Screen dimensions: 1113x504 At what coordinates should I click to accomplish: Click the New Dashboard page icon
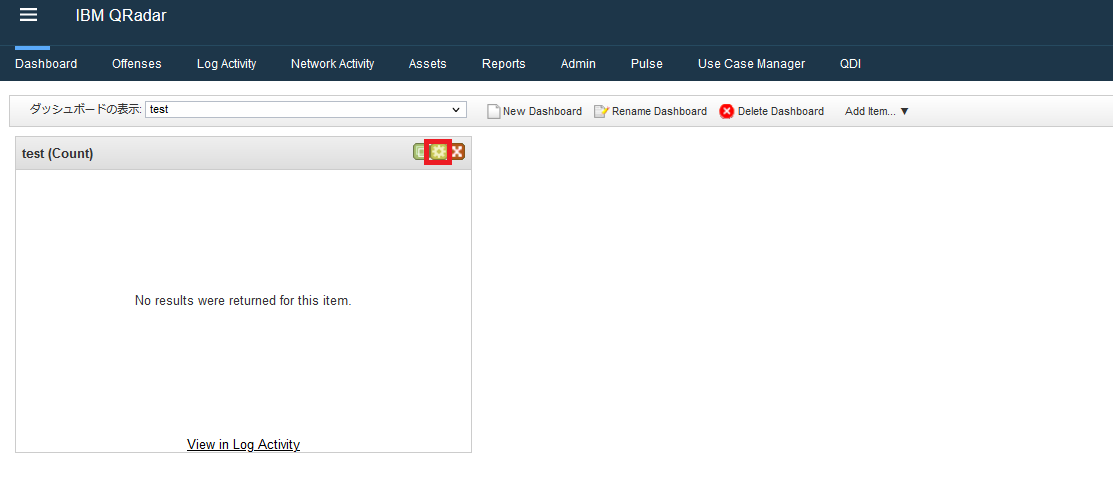point(493,111)
